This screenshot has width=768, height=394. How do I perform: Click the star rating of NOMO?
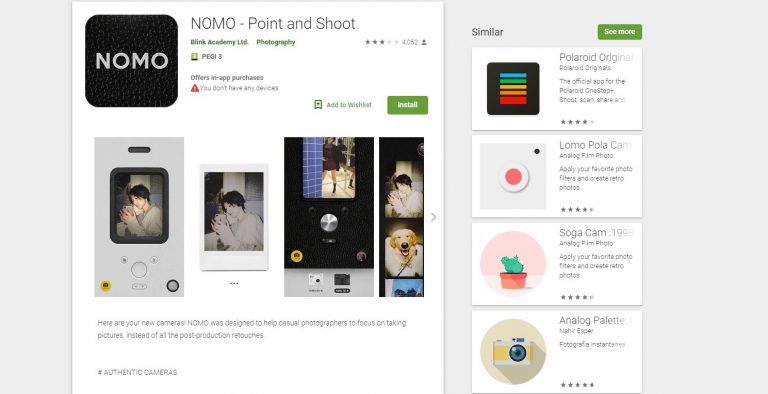382,42
